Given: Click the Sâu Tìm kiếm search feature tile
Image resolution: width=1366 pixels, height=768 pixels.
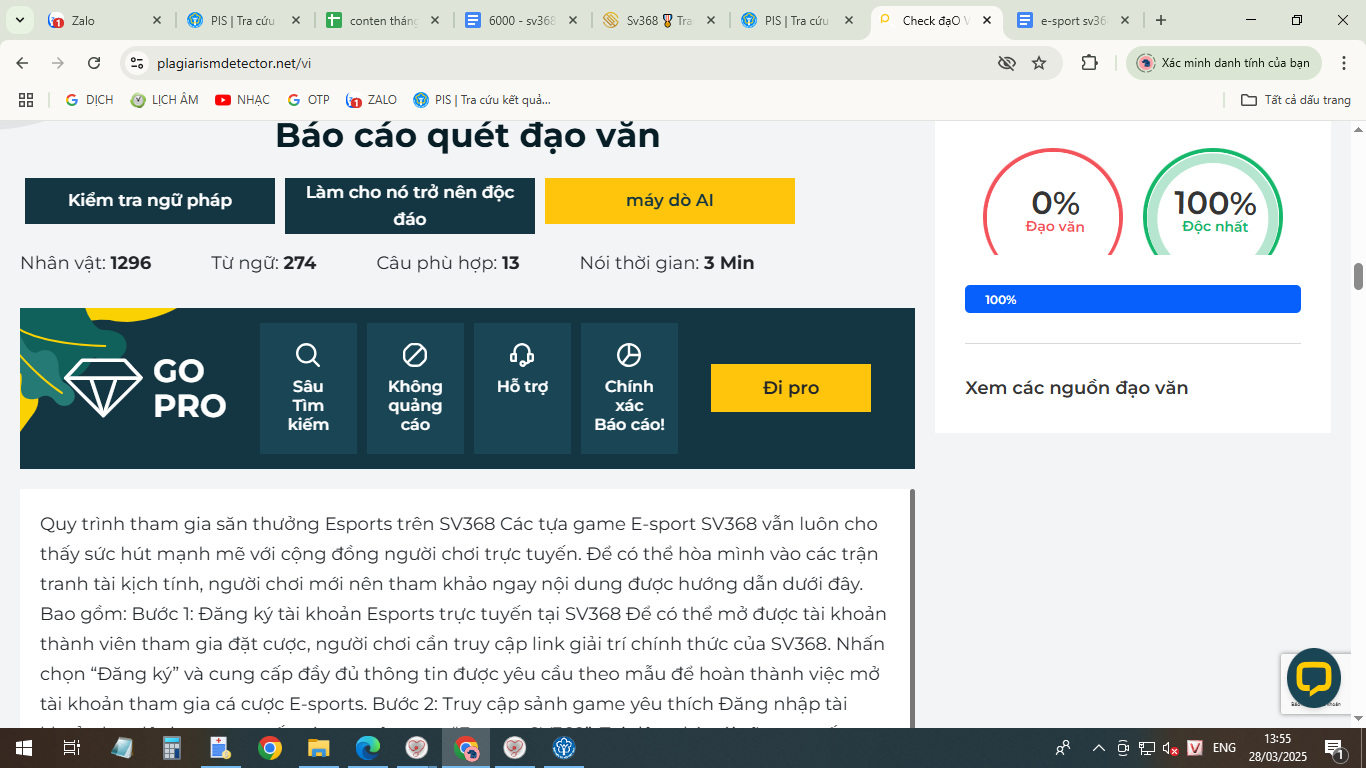Looking at the screenshot, I should coord(308,388).
